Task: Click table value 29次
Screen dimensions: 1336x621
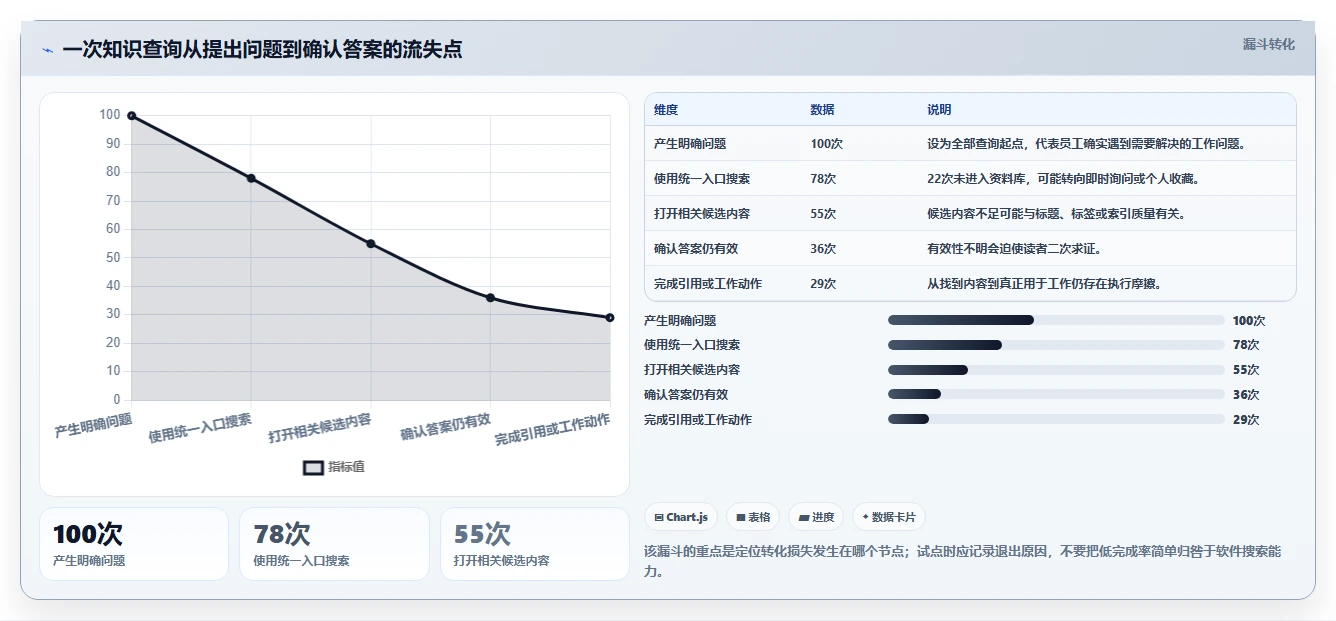Action: (823, 284)
